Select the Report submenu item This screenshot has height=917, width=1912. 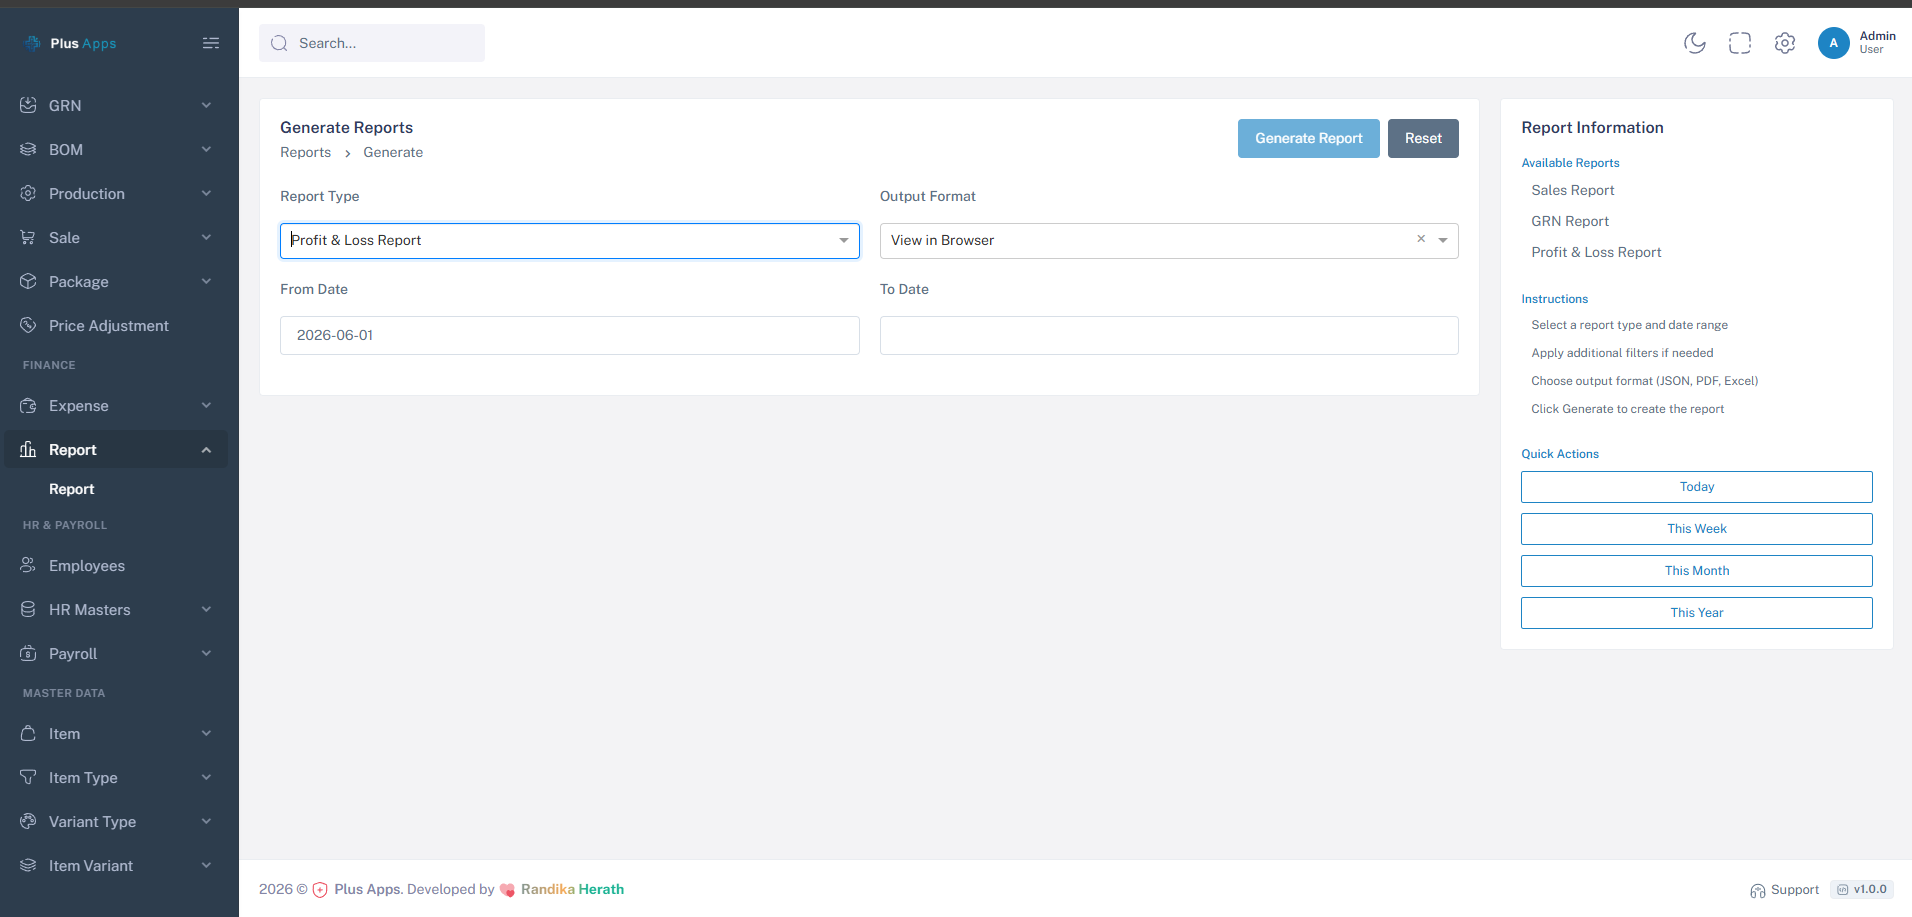pyautogui.click(x=72, y=489)
